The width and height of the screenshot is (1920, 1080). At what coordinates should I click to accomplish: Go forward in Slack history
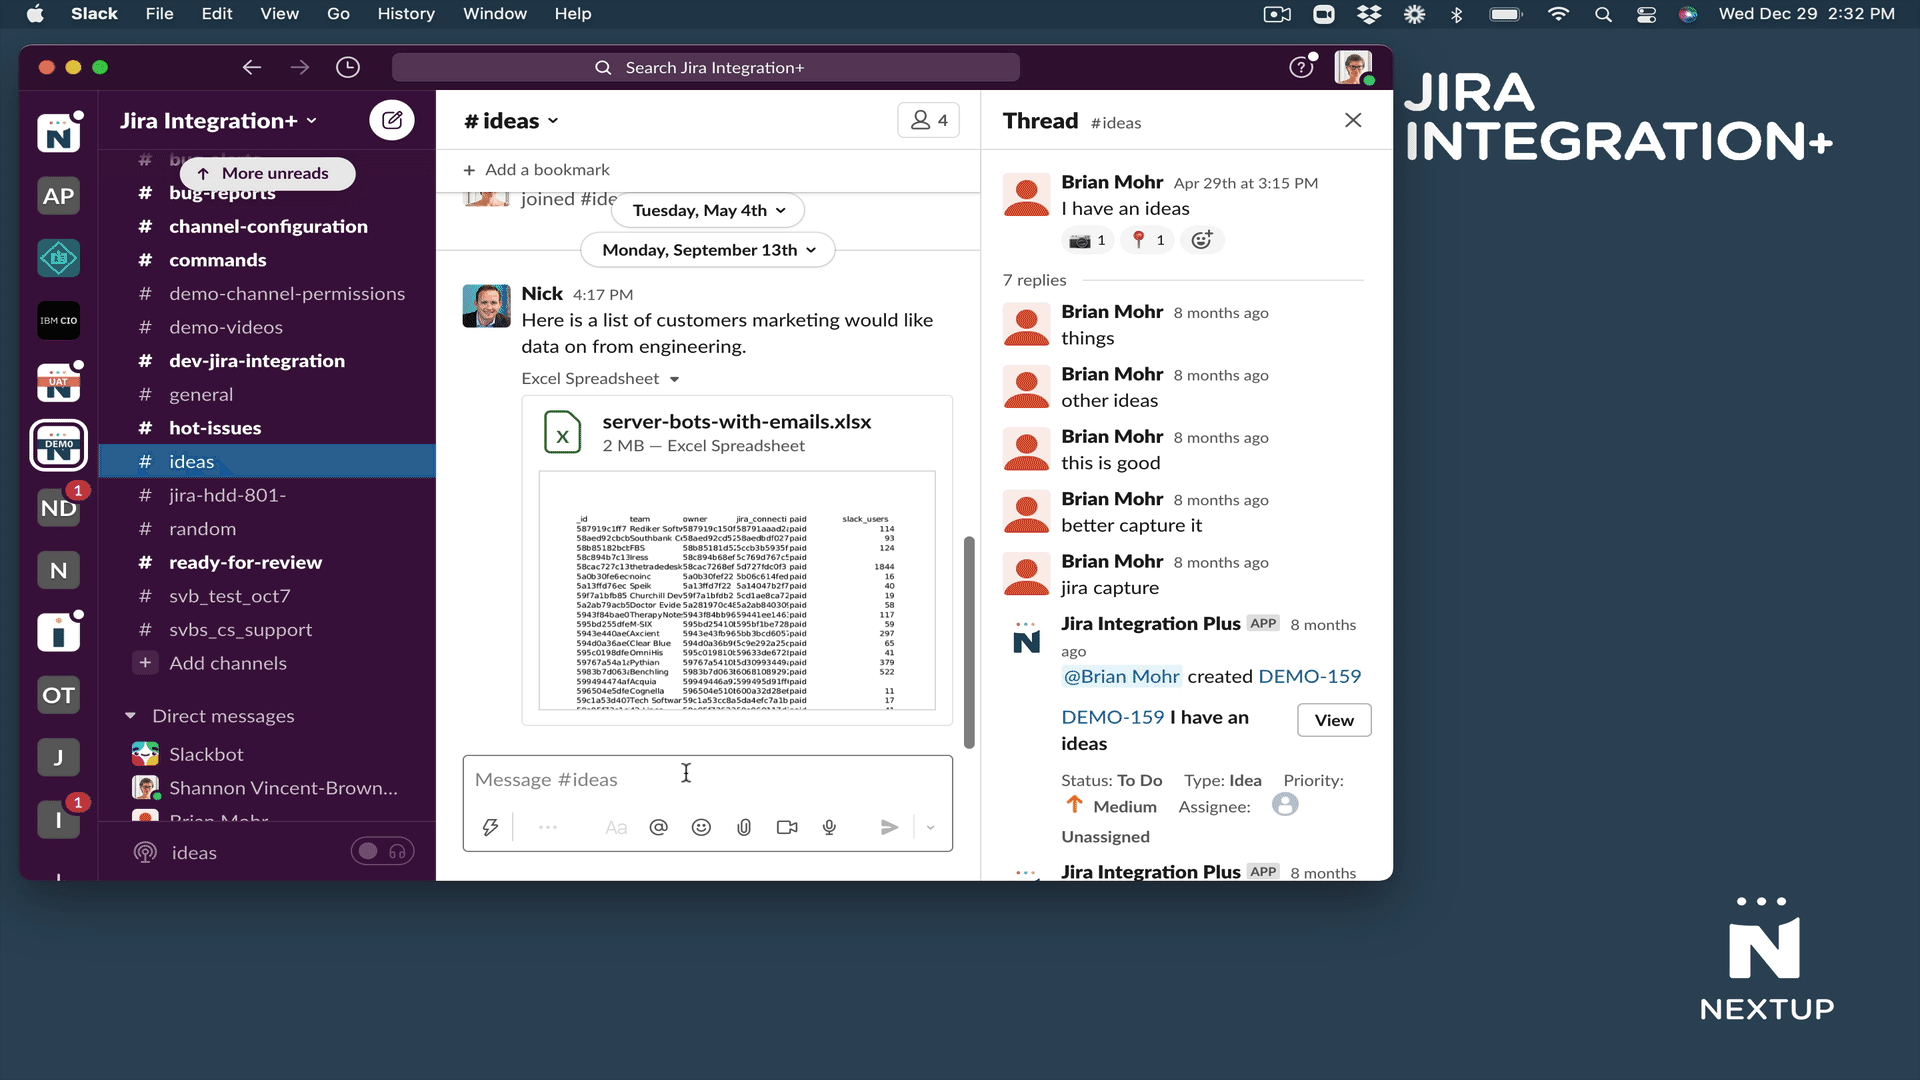300,67
